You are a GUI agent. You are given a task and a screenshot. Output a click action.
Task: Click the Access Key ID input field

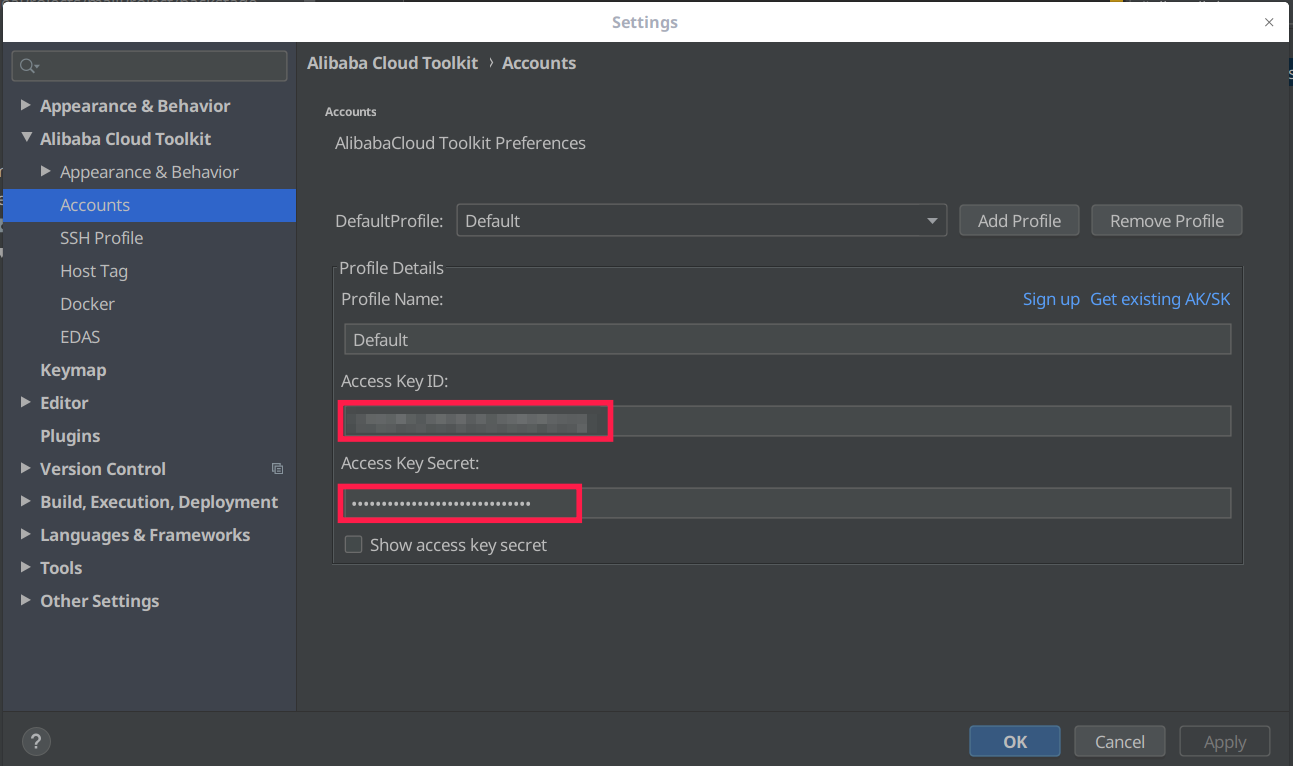(787, 421)
